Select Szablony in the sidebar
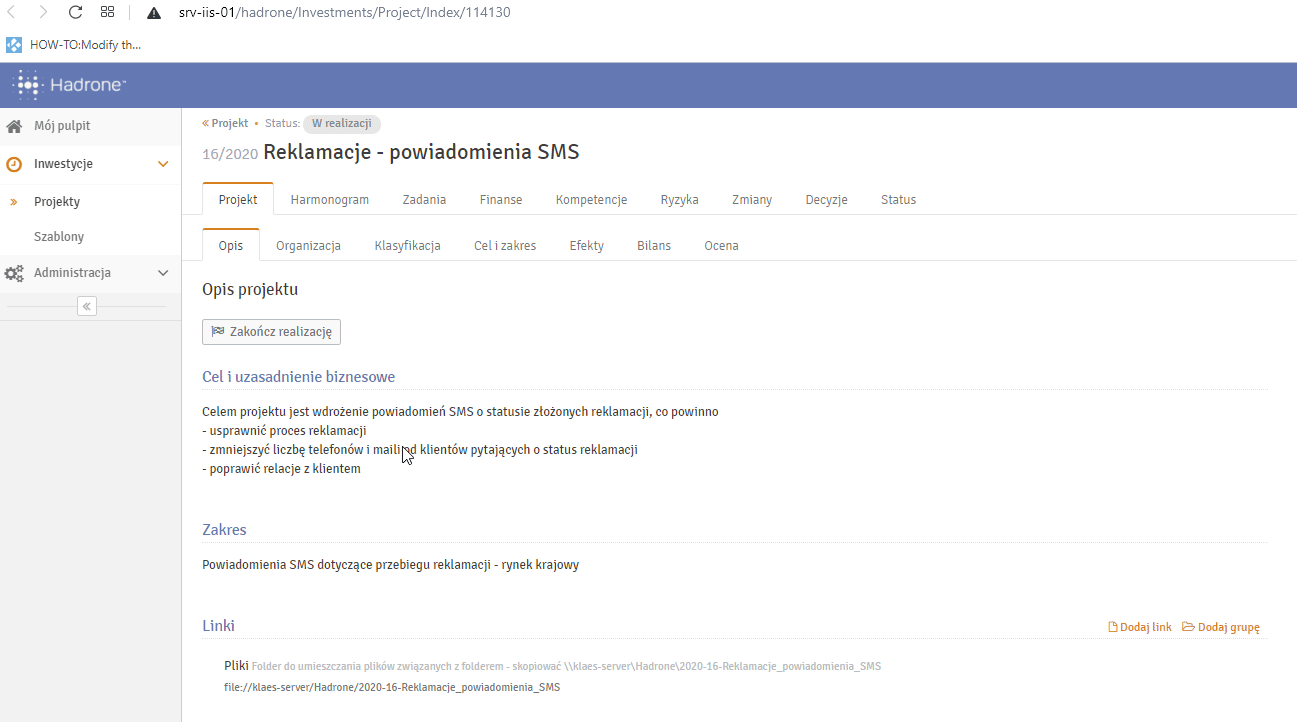Image resolution: width=1297 pixels, height=722 pixels. click(x=59, y=237)
